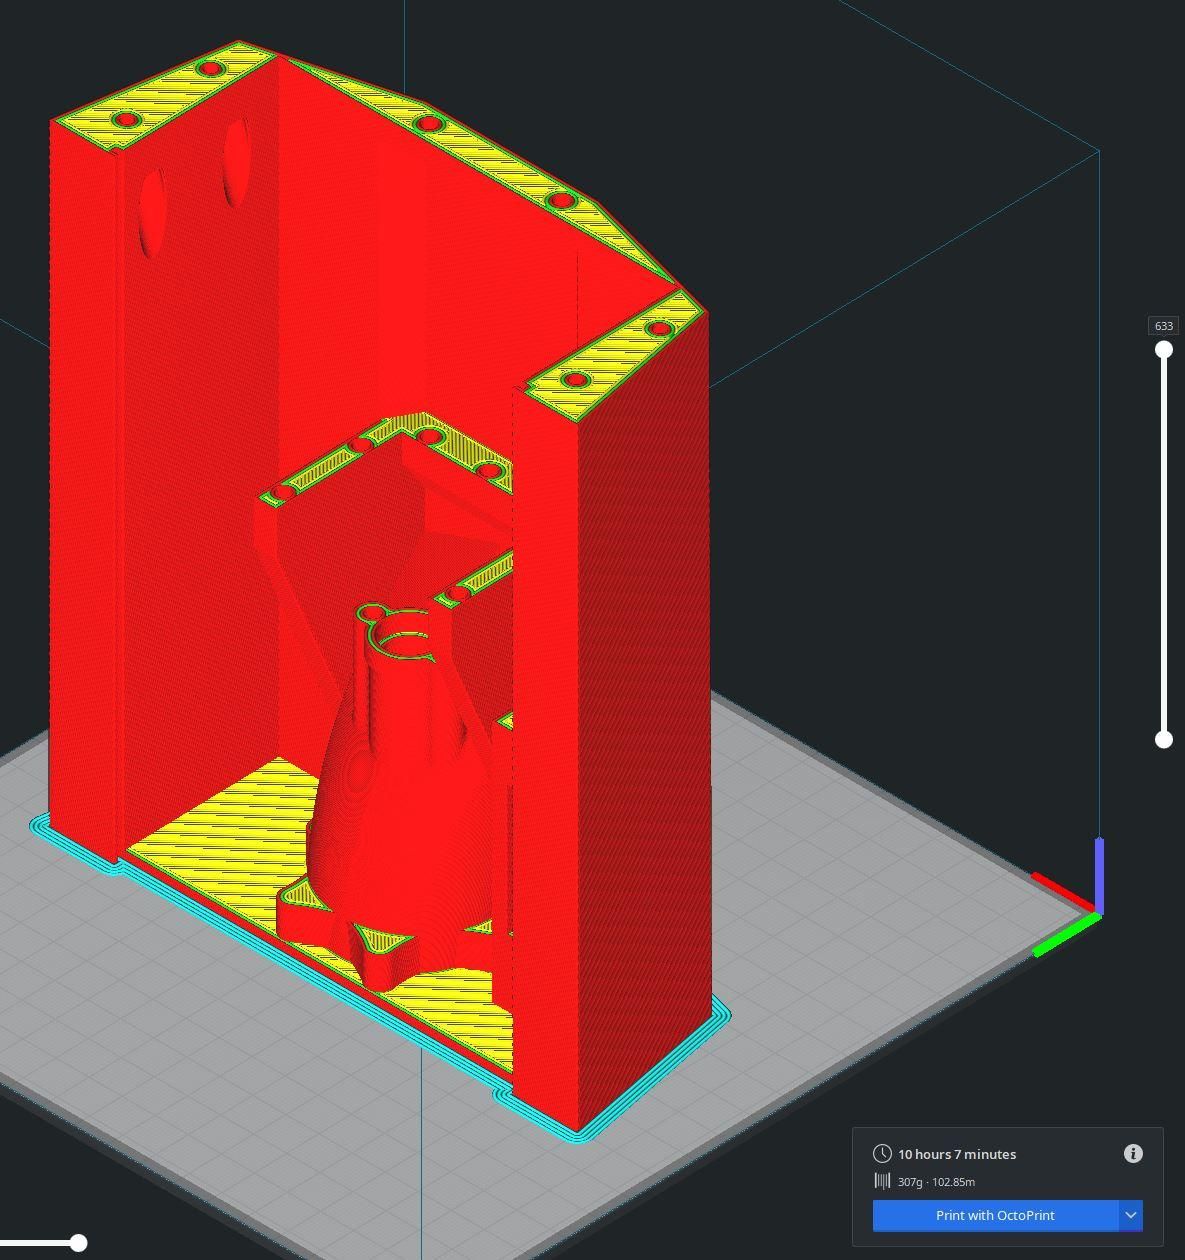Click the blue Z axis indicator
Screen dimensions: 1185x1260
coord(1099,874)
